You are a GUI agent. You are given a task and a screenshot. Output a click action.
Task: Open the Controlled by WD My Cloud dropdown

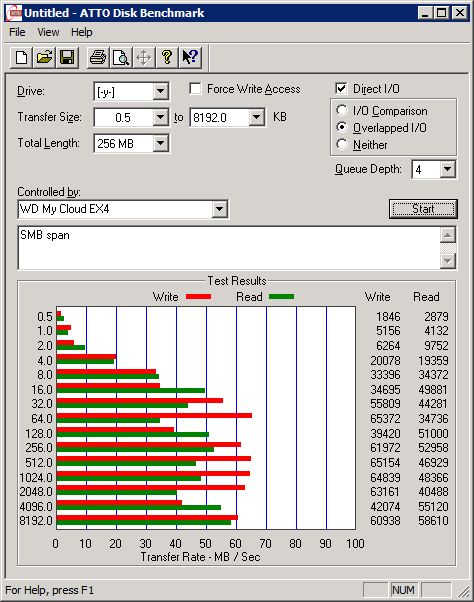[x=219, y=209]
